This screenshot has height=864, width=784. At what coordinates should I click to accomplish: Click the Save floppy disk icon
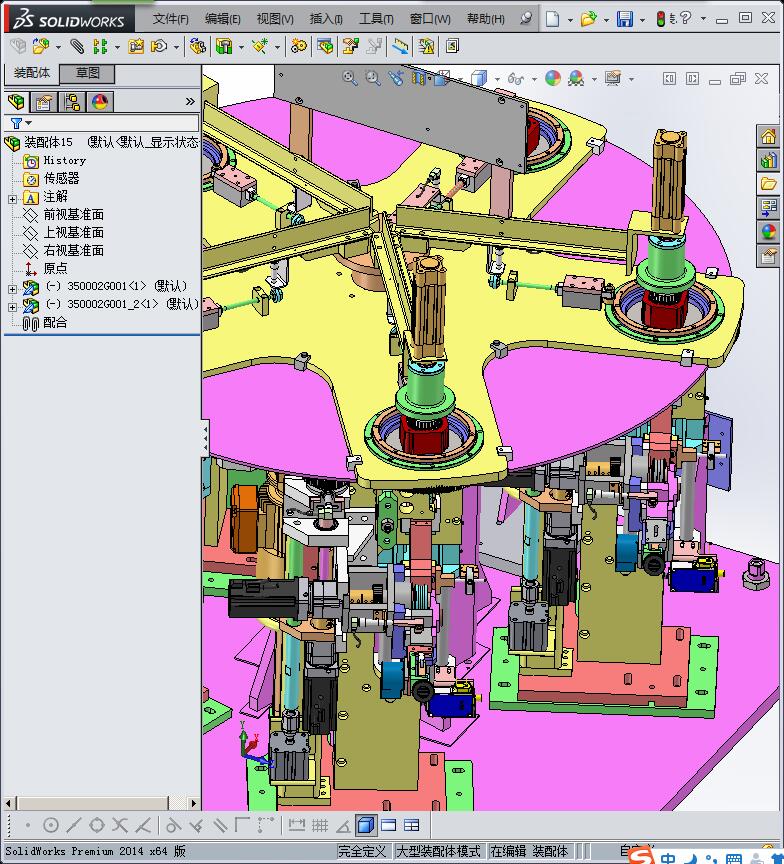(625, 19)
